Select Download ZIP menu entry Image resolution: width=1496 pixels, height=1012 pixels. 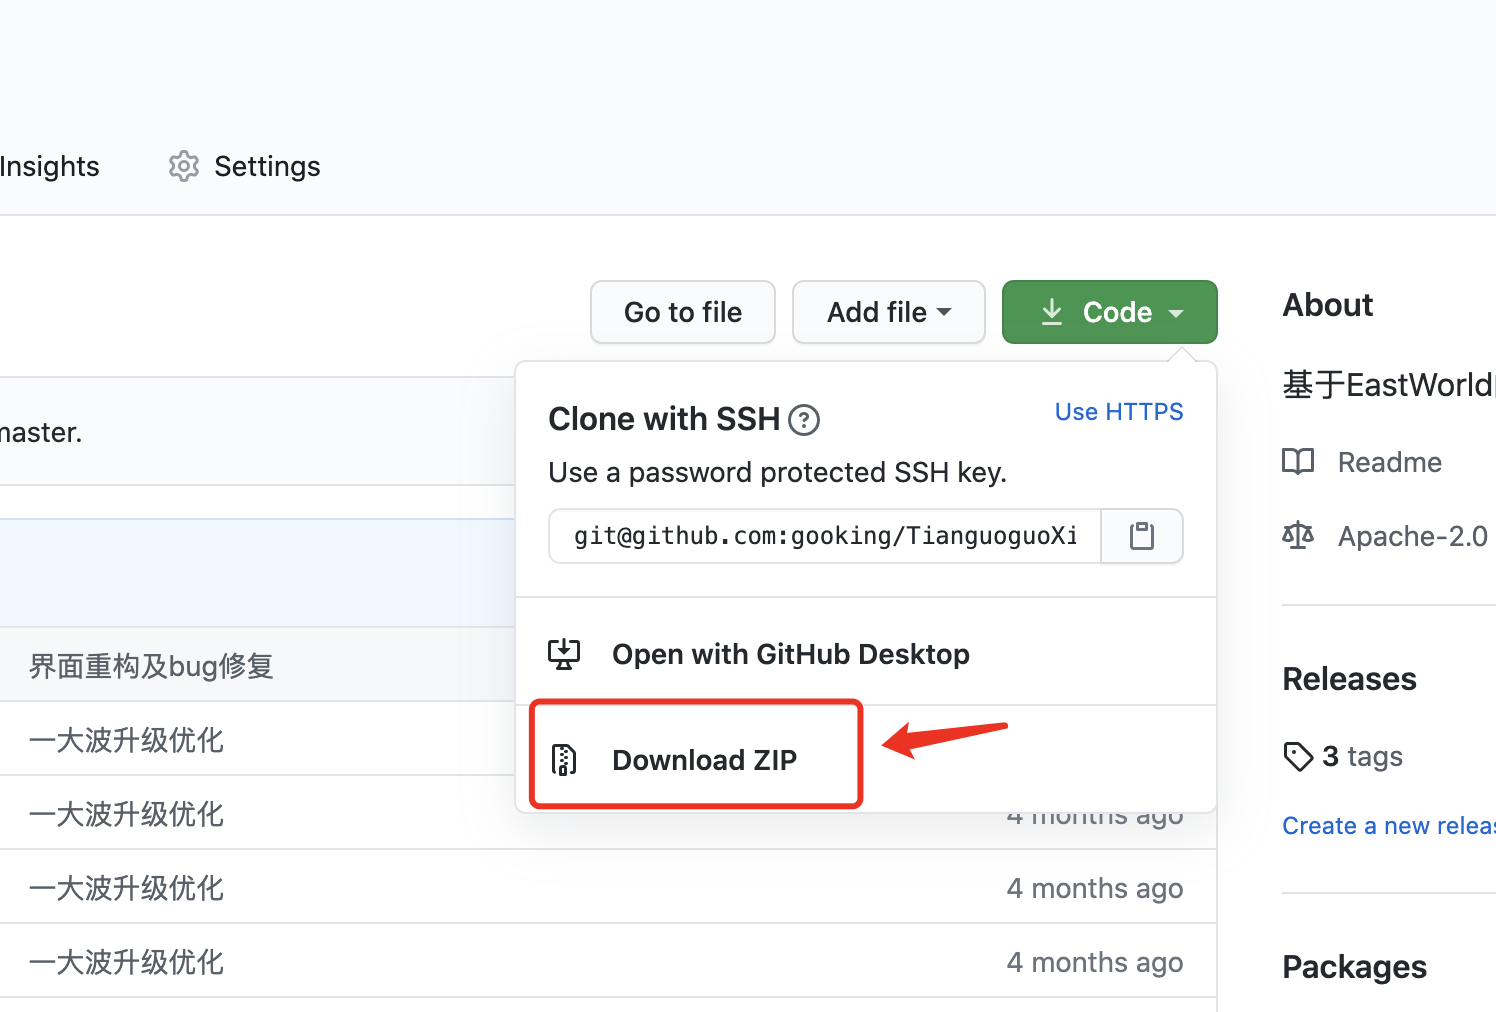tap(704, 760)
